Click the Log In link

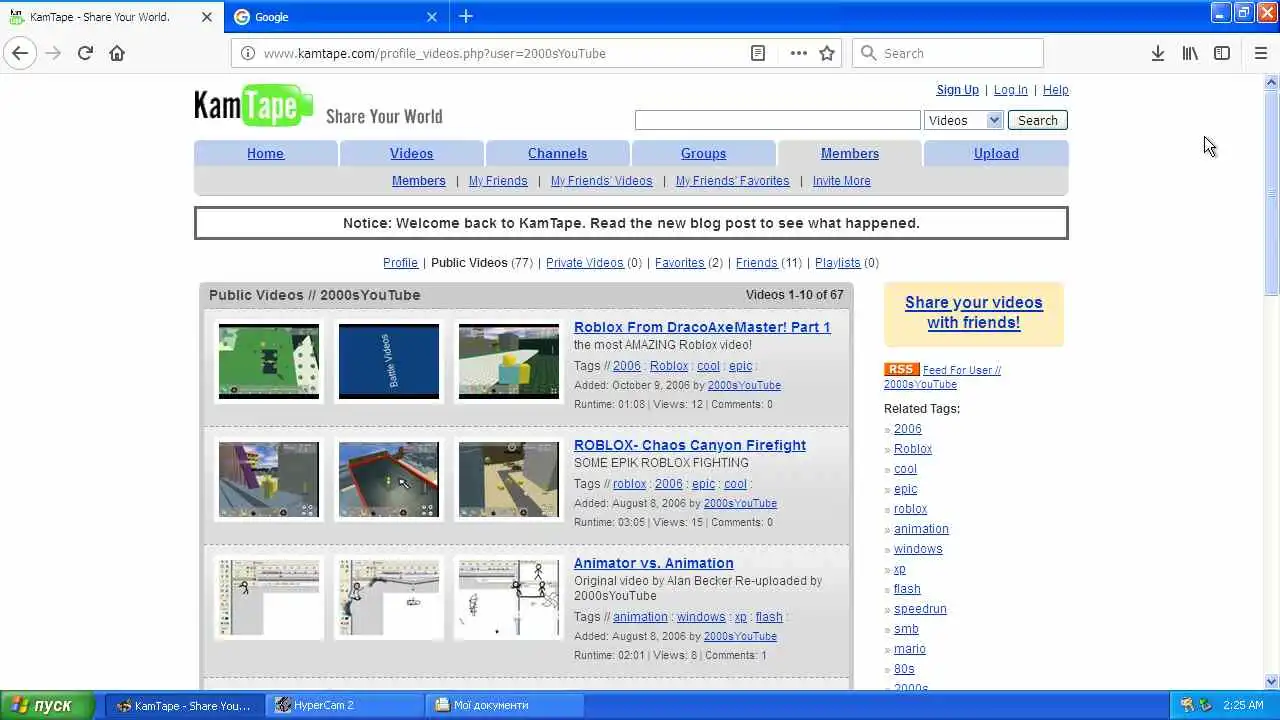coord(1010,90)
